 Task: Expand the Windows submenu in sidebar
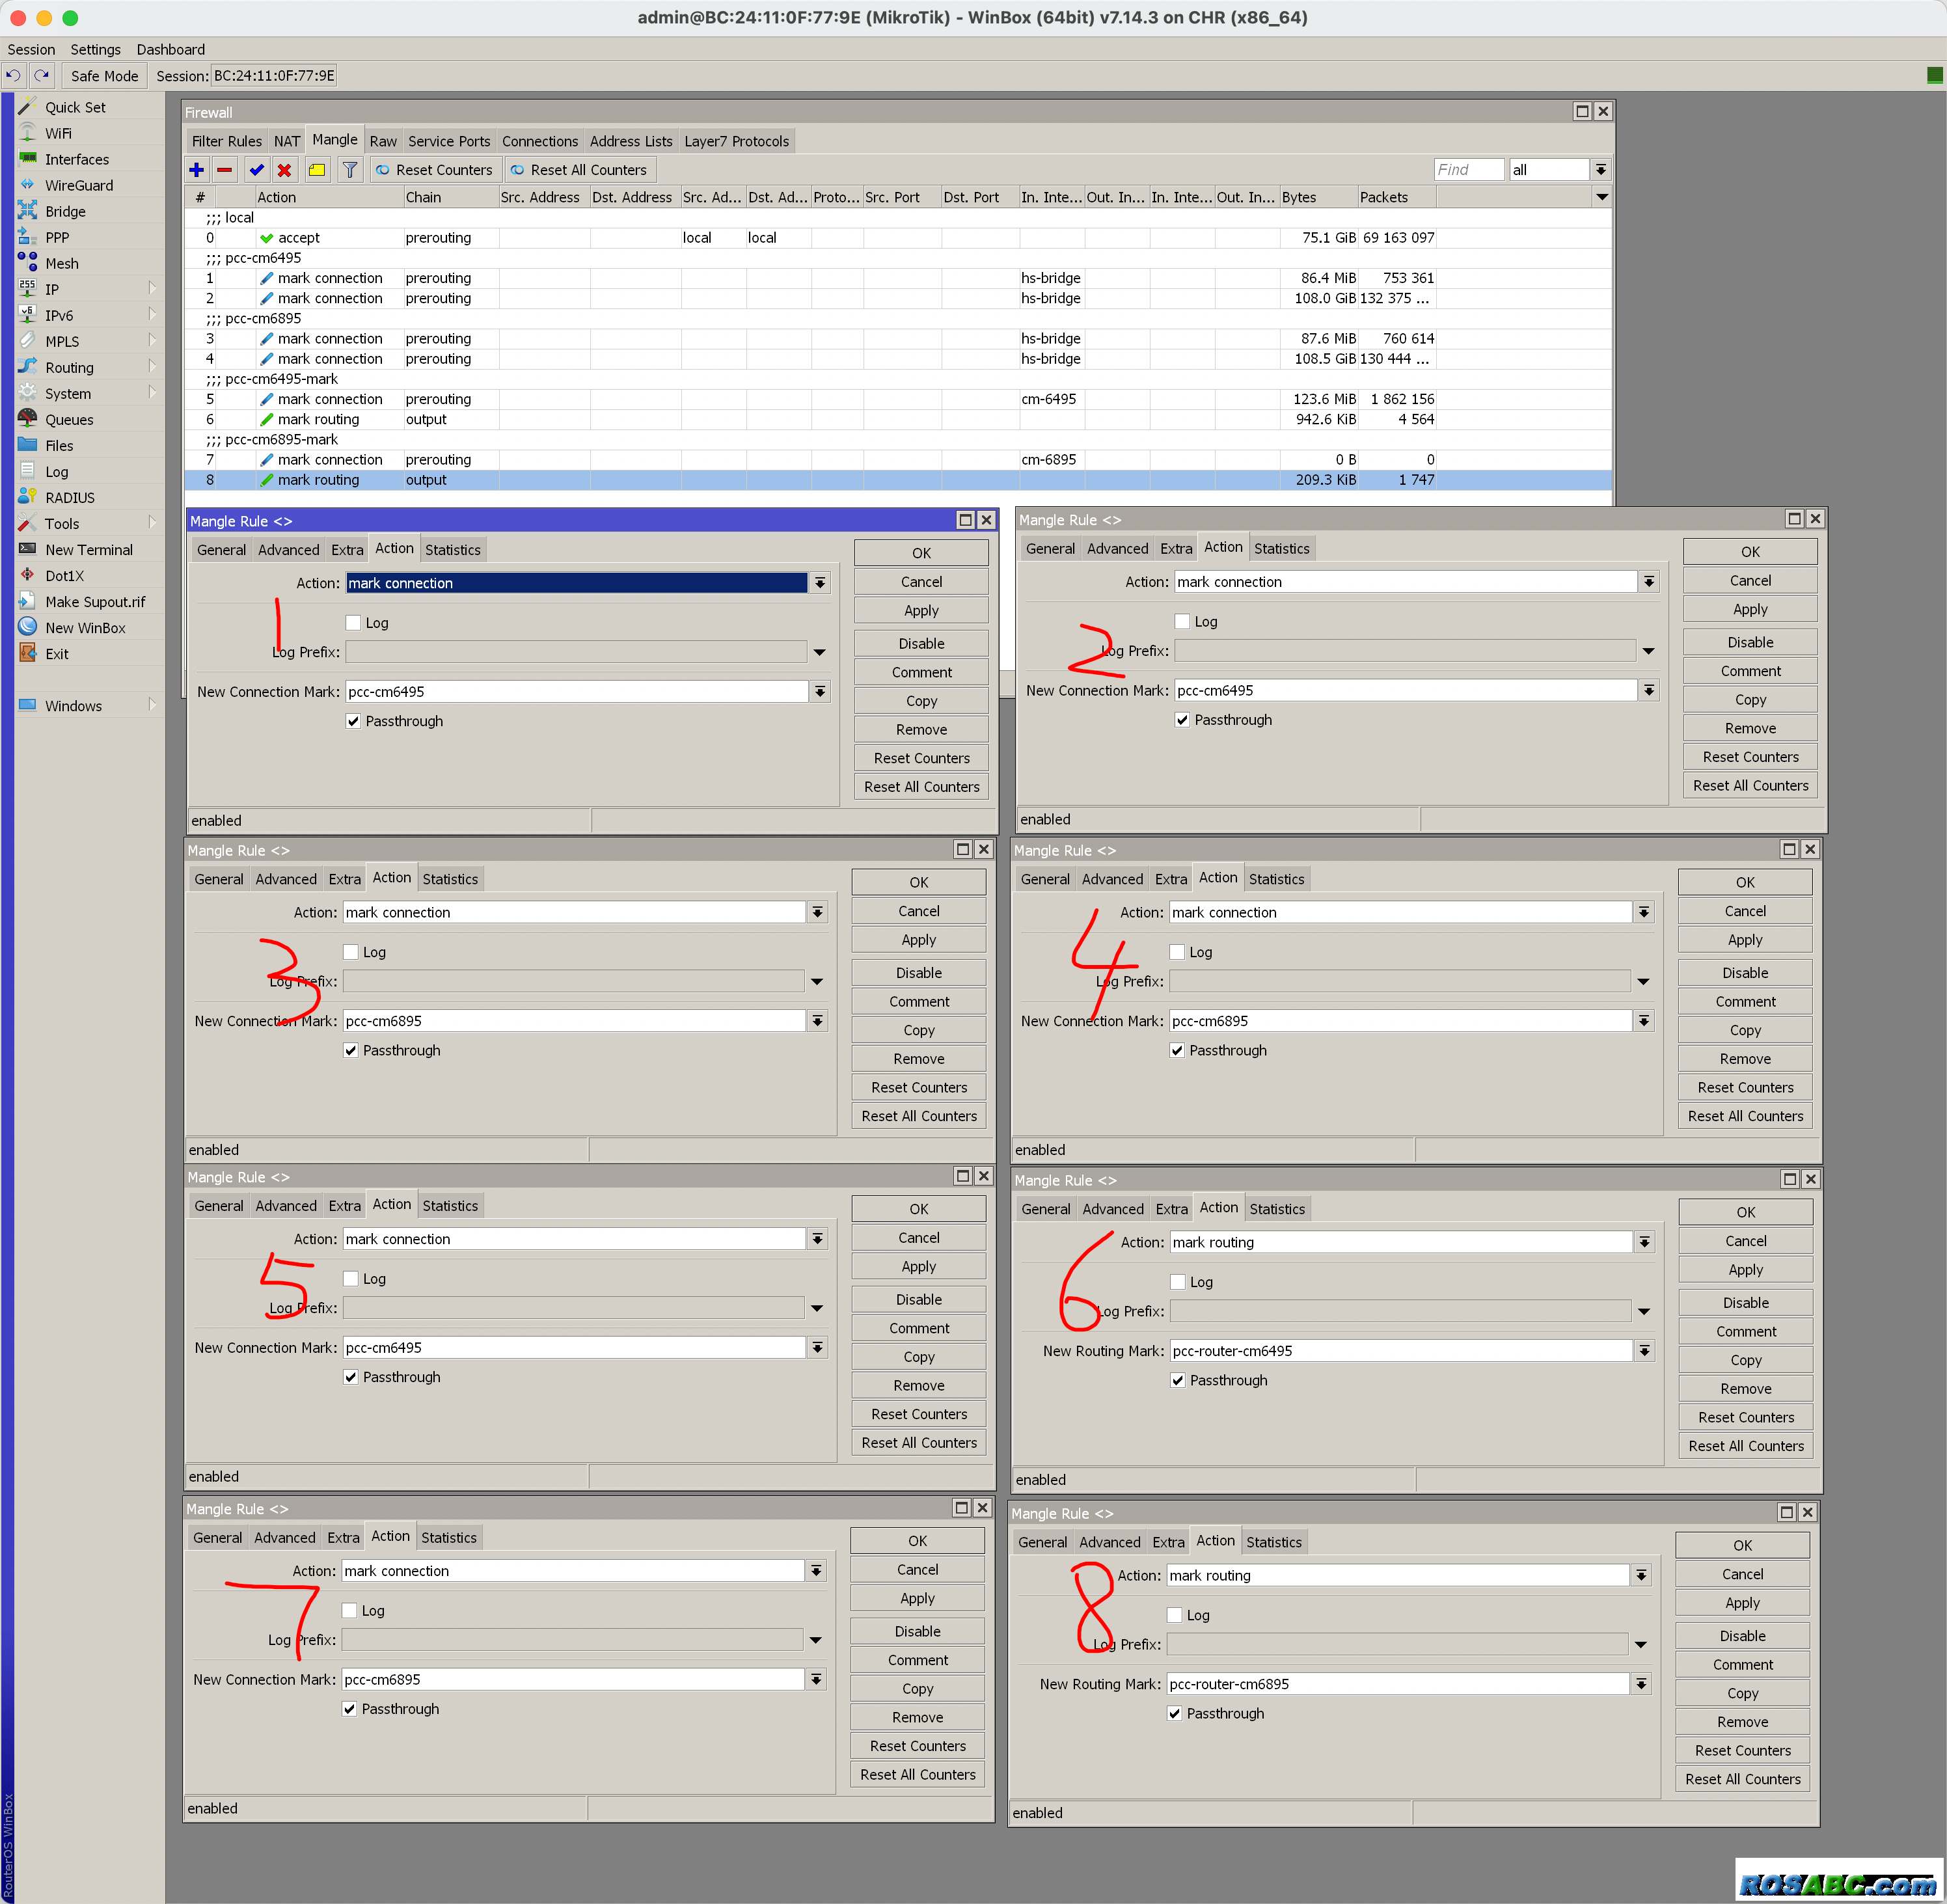[x=153, y=705]
